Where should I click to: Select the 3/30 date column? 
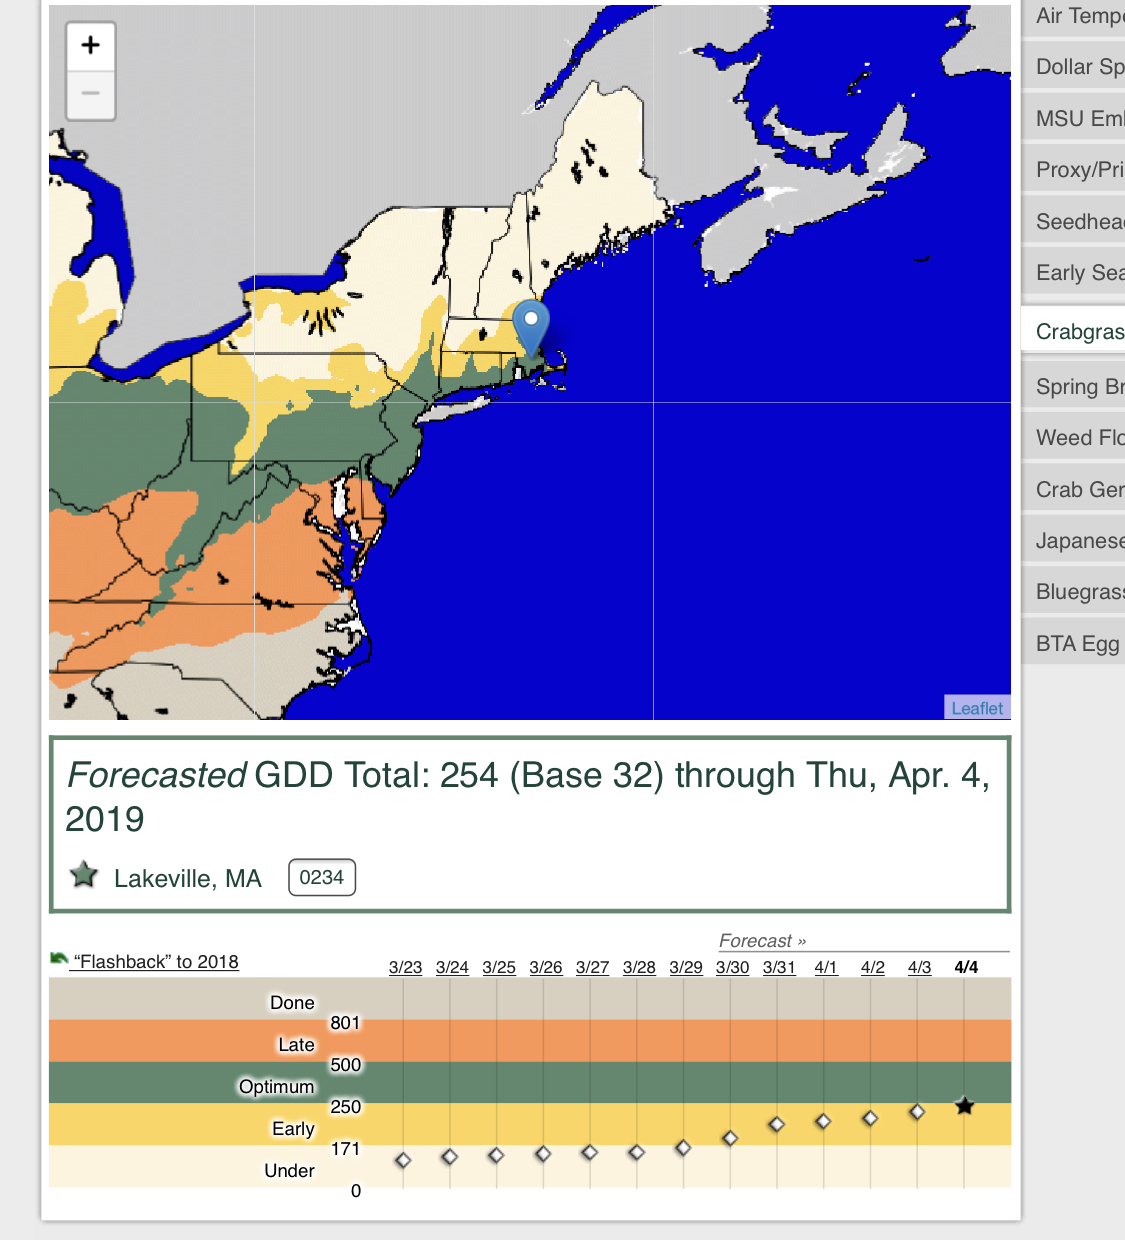[x=733, y=967]
